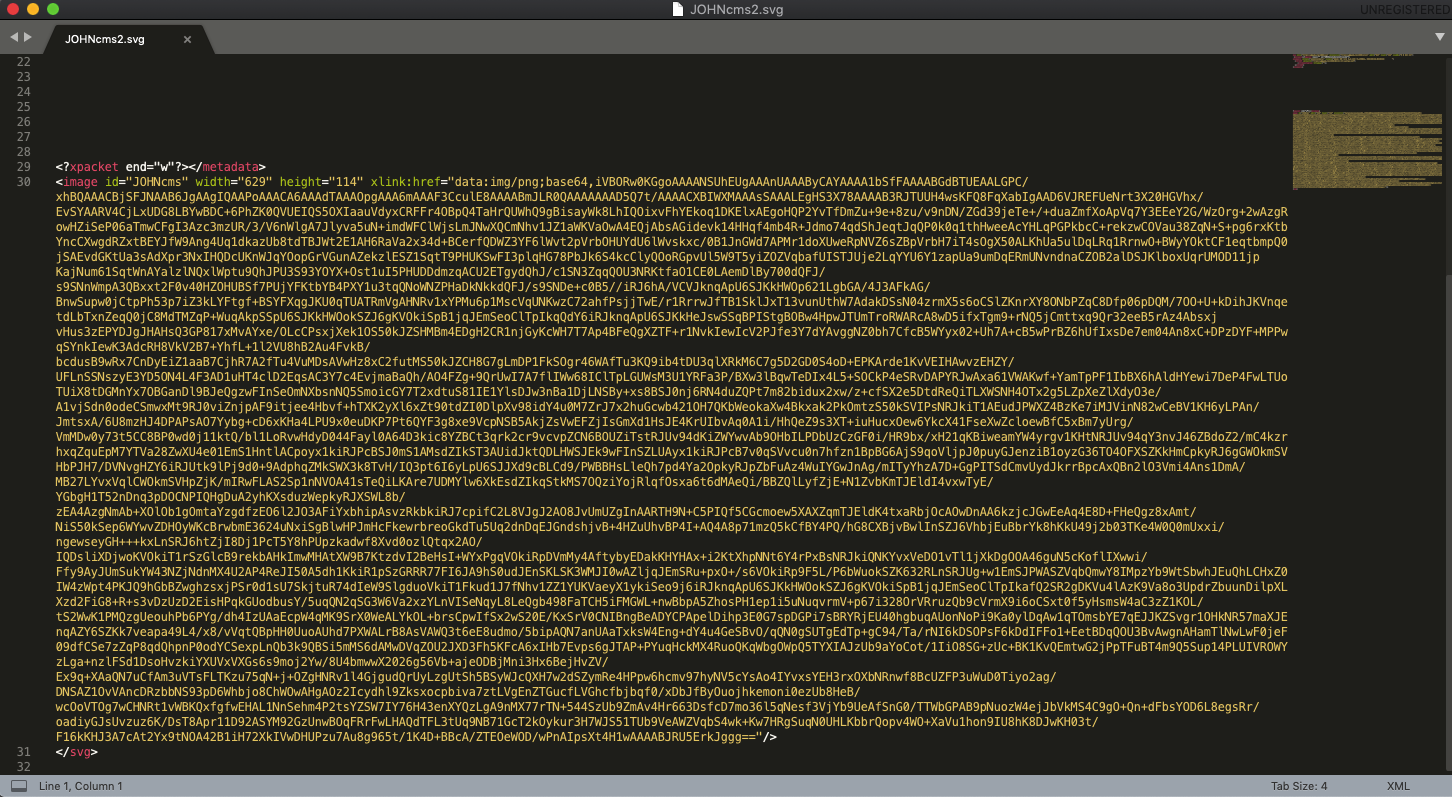Viewport: 1452px width, 797px height.
Task: Click the green full-screen window button
Action: (x=52, y=9)
